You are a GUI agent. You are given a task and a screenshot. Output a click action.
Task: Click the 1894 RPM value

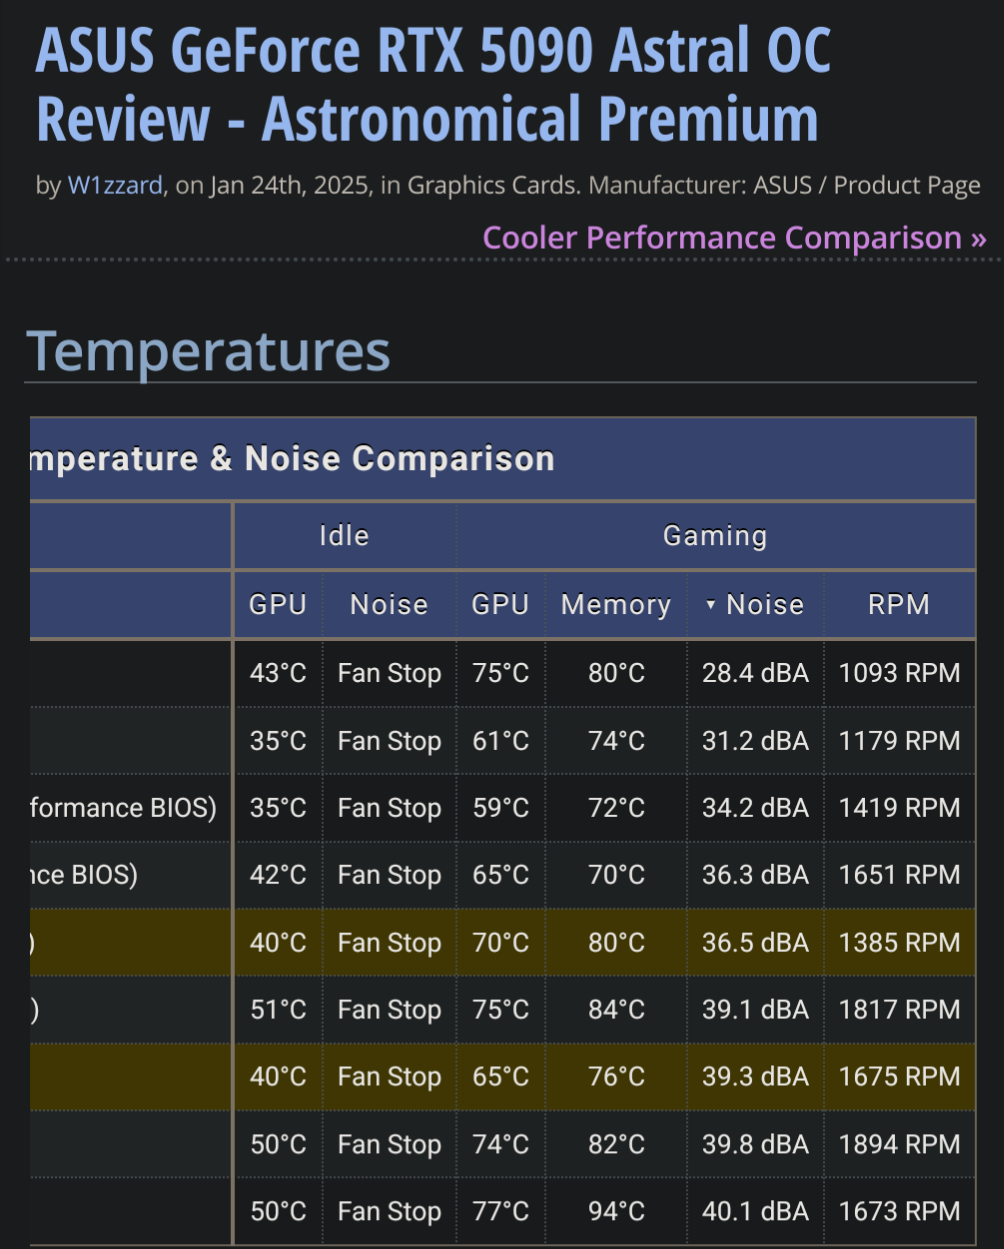pyautogui.click(x=899, y=1144)
